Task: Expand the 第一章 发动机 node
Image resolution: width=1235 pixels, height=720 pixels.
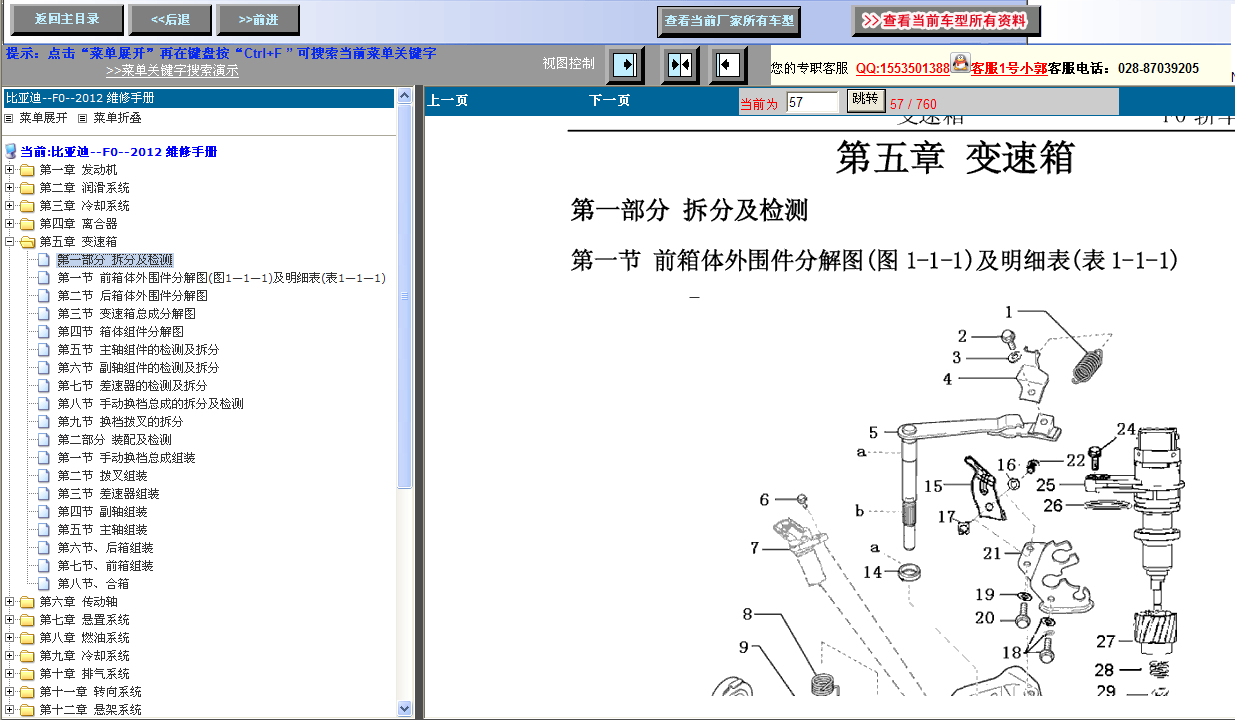Action: coord(10,170)
